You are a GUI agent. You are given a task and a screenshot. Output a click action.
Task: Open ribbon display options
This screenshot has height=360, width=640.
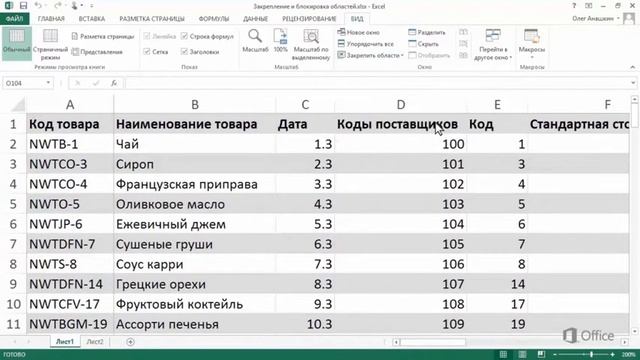(x=589, y=6)
